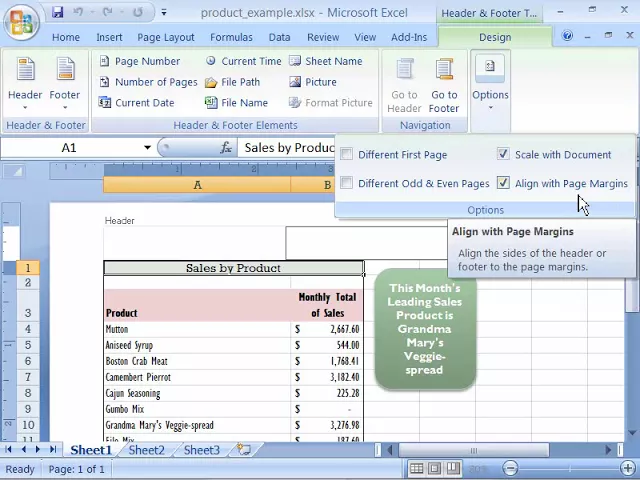Click the formula bar text field
The width and height of the screenshot is (640, 480).
[x=287, y=147]
